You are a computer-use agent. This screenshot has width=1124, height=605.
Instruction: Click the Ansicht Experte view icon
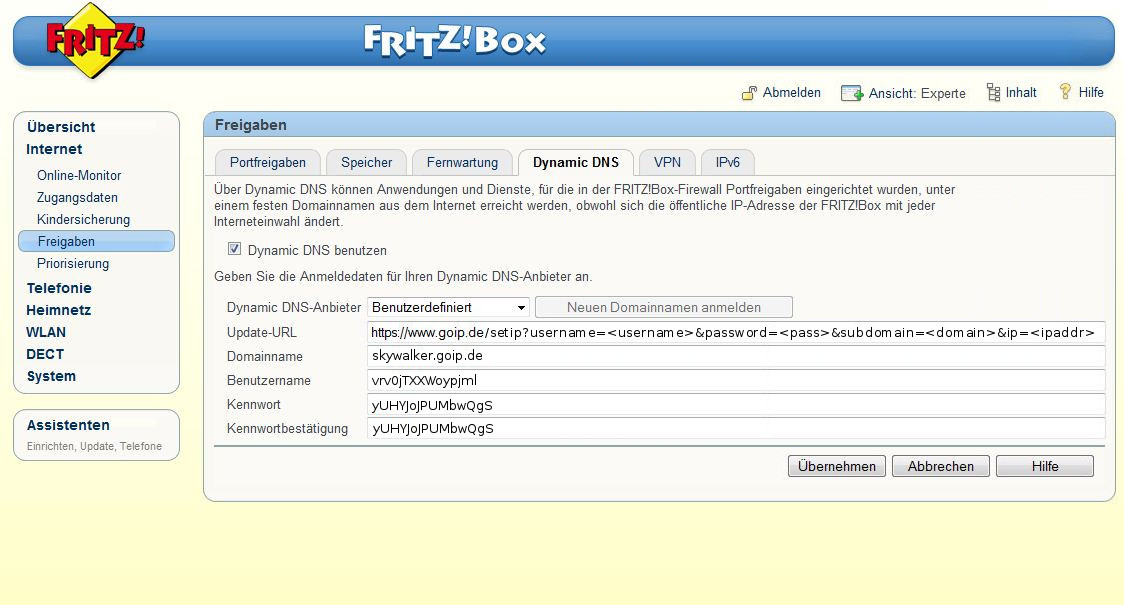[852, 93]
